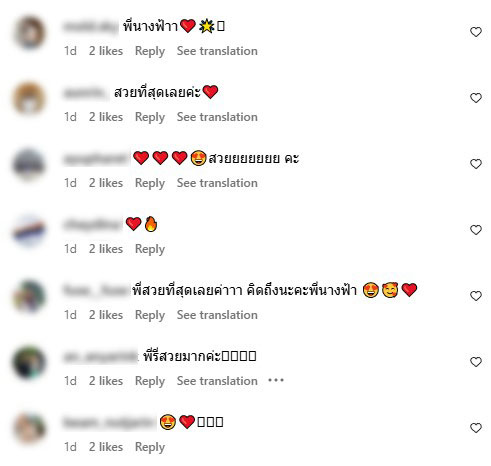Open the avatar of the fire emoji commenter
The width and height of the screenshot is (491, 466).
pyautogui.click(x=29, y=230)
